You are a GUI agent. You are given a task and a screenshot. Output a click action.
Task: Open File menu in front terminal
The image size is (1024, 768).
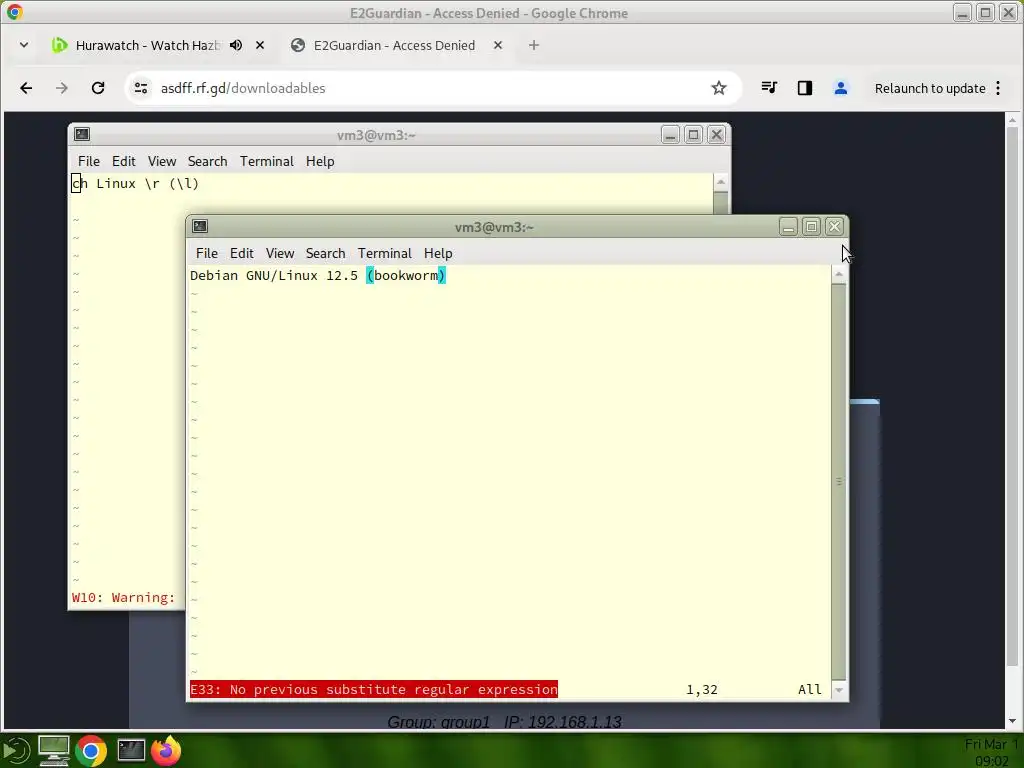pos(207,253)
